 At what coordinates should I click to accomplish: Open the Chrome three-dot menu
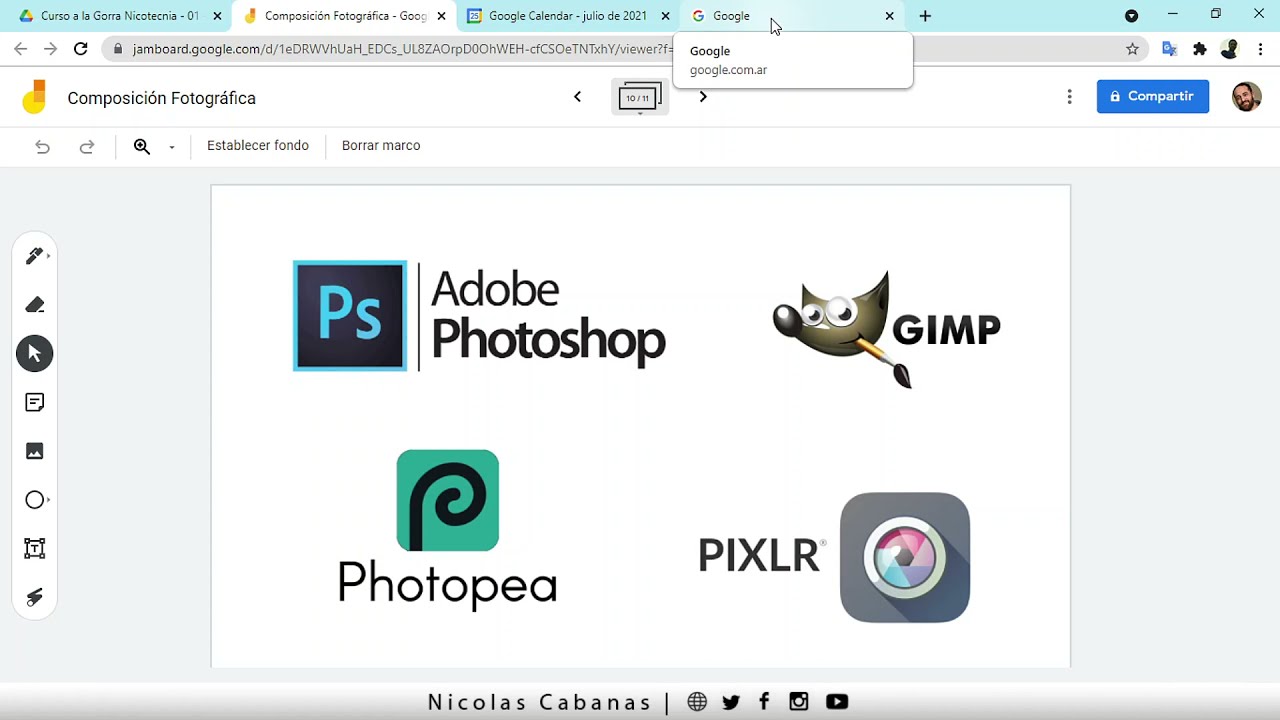1260,48
